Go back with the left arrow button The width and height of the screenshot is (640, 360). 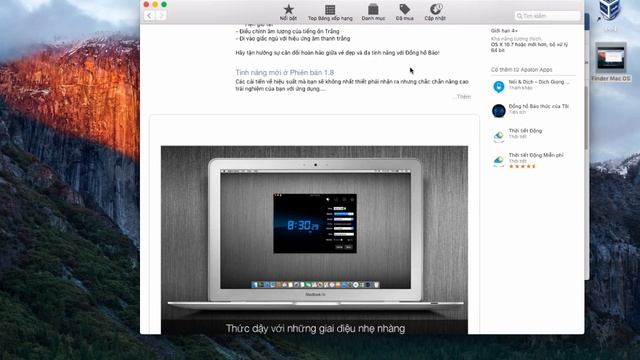(149, 16)
